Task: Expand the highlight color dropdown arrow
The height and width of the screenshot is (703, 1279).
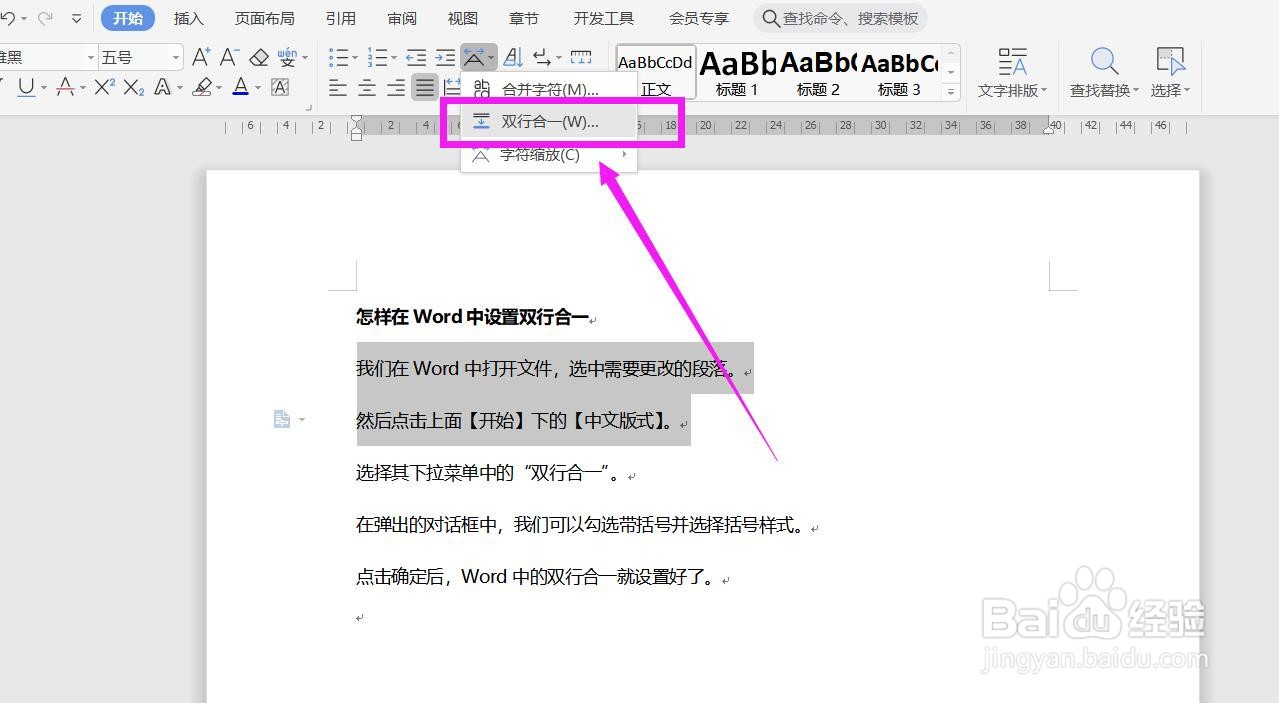Action: pos(219,88)
